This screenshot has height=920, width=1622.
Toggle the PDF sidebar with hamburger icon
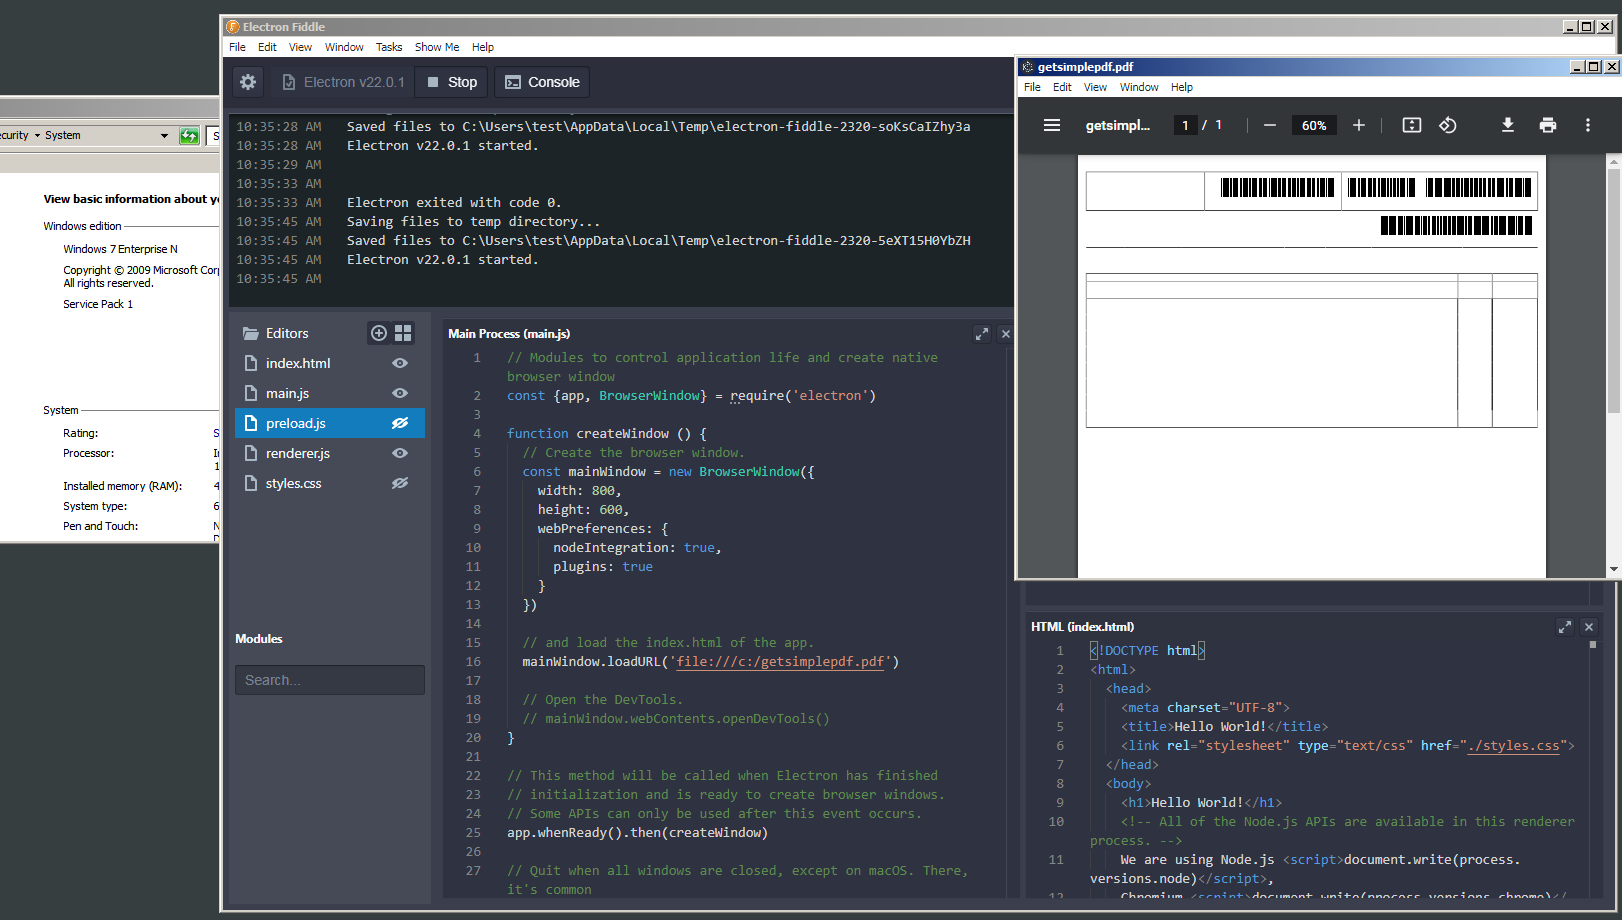tap(1051, 124)
